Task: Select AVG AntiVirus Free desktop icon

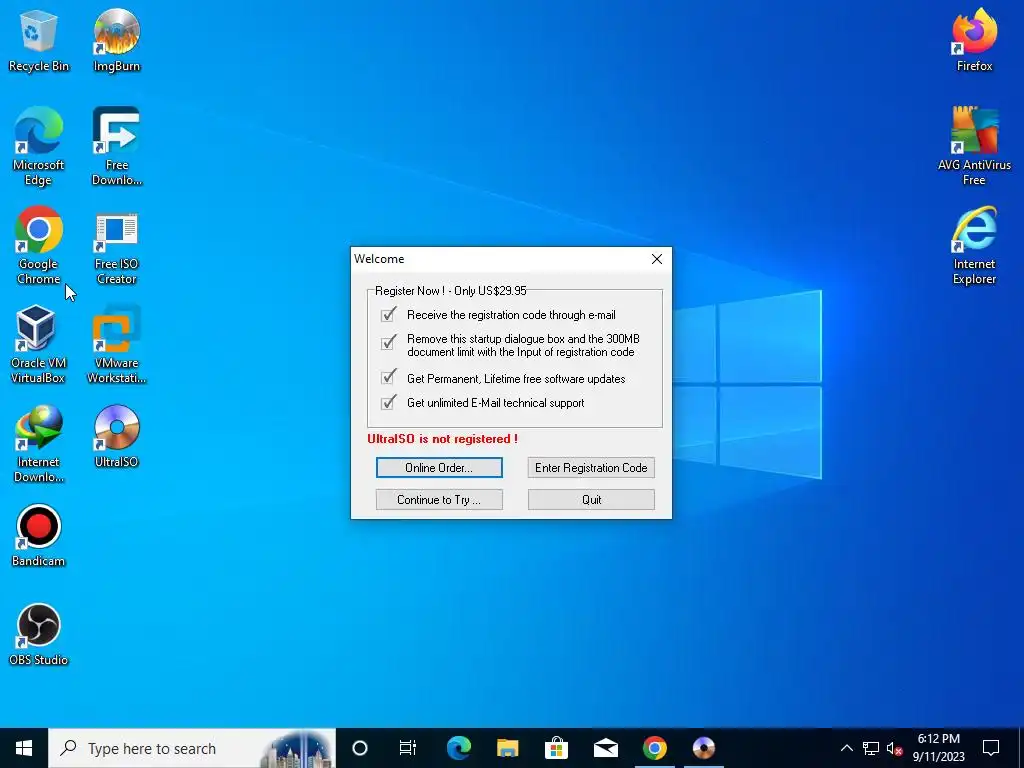Action: pos(974,146)
